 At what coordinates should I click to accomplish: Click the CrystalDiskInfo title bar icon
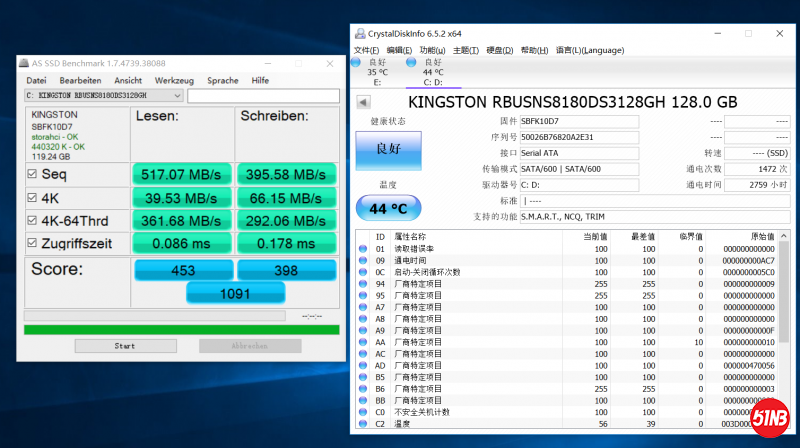coord(359,33)
